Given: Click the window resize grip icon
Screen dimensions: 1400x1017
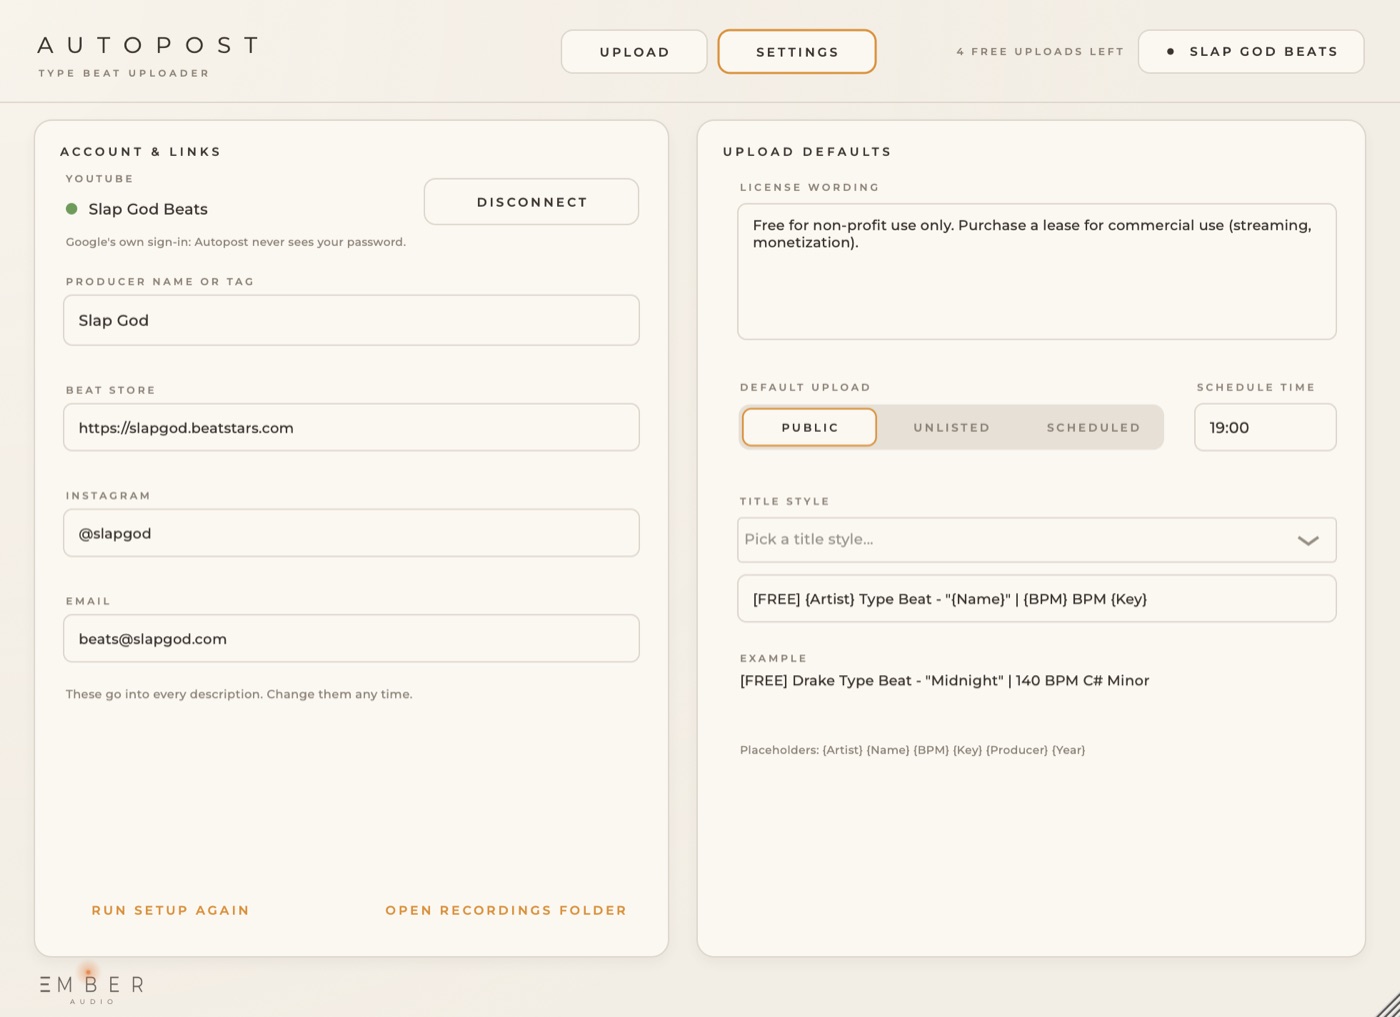Looking at the screenshot, I should point(1388,1005).
